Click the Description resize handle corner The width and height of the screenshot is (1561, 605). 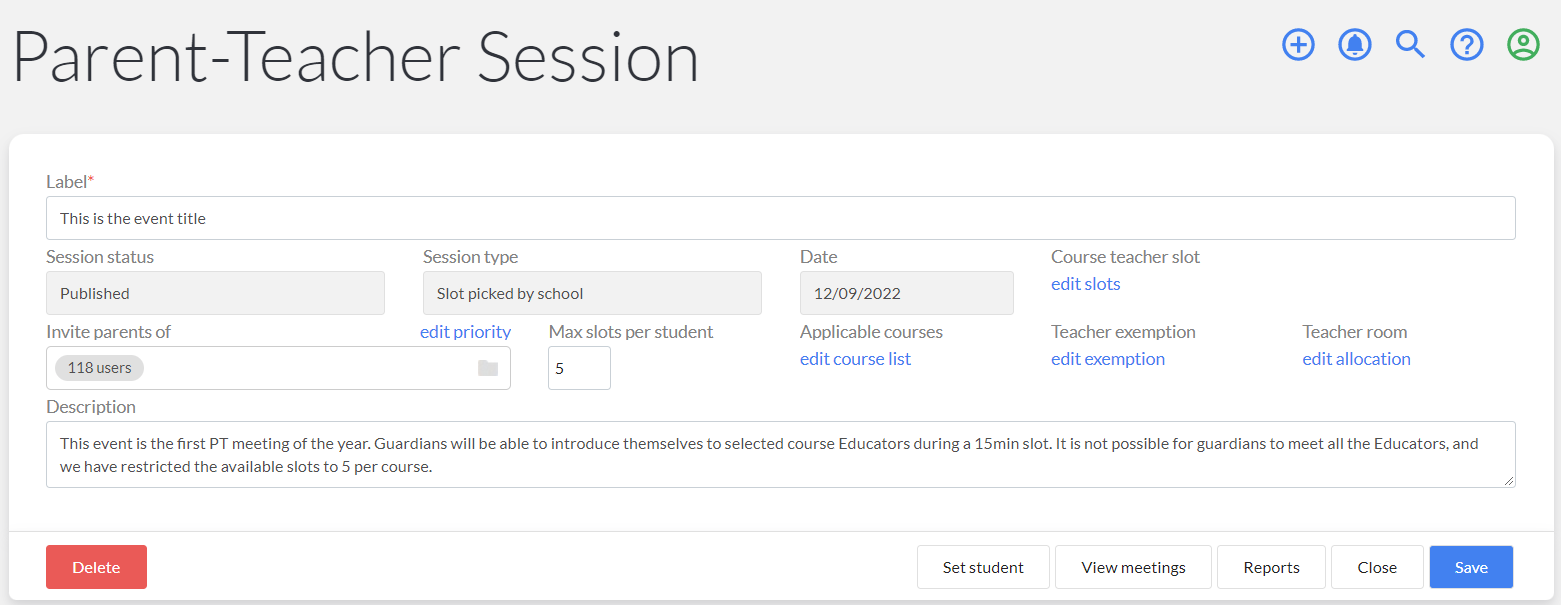pyautogui.click(x=1508, y=481)
